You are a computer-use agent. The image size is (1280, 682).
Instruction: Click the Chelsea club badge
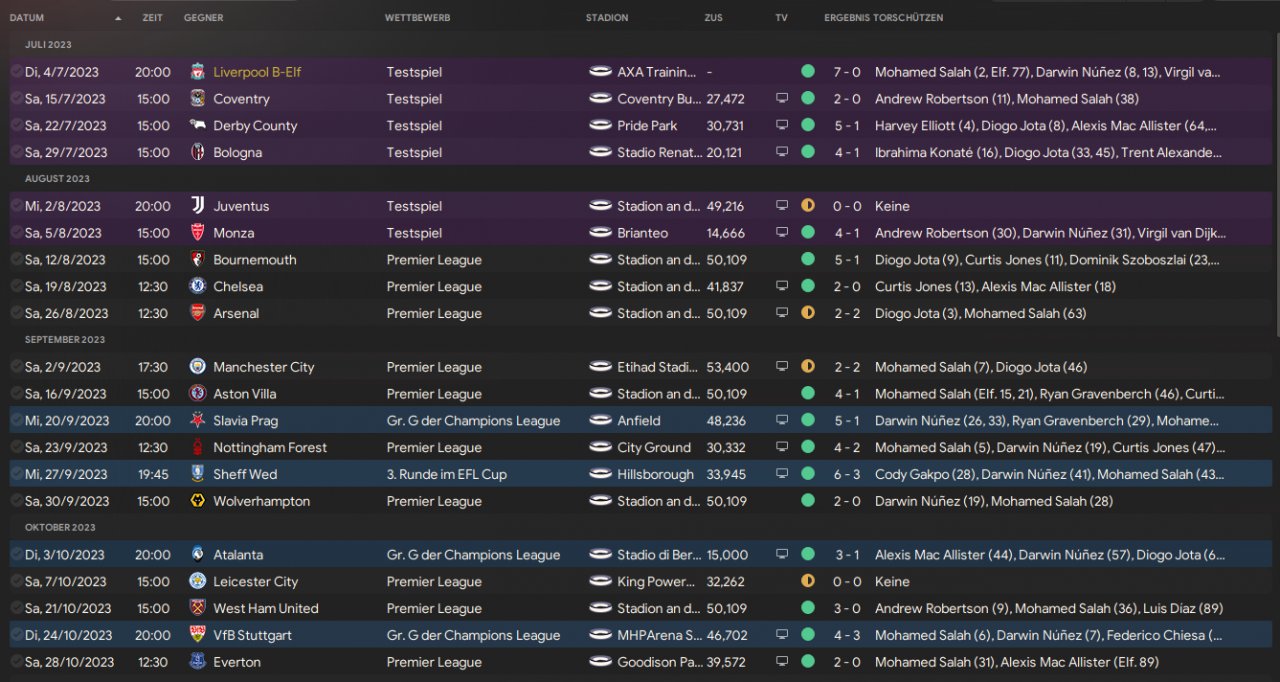(197, 286)
